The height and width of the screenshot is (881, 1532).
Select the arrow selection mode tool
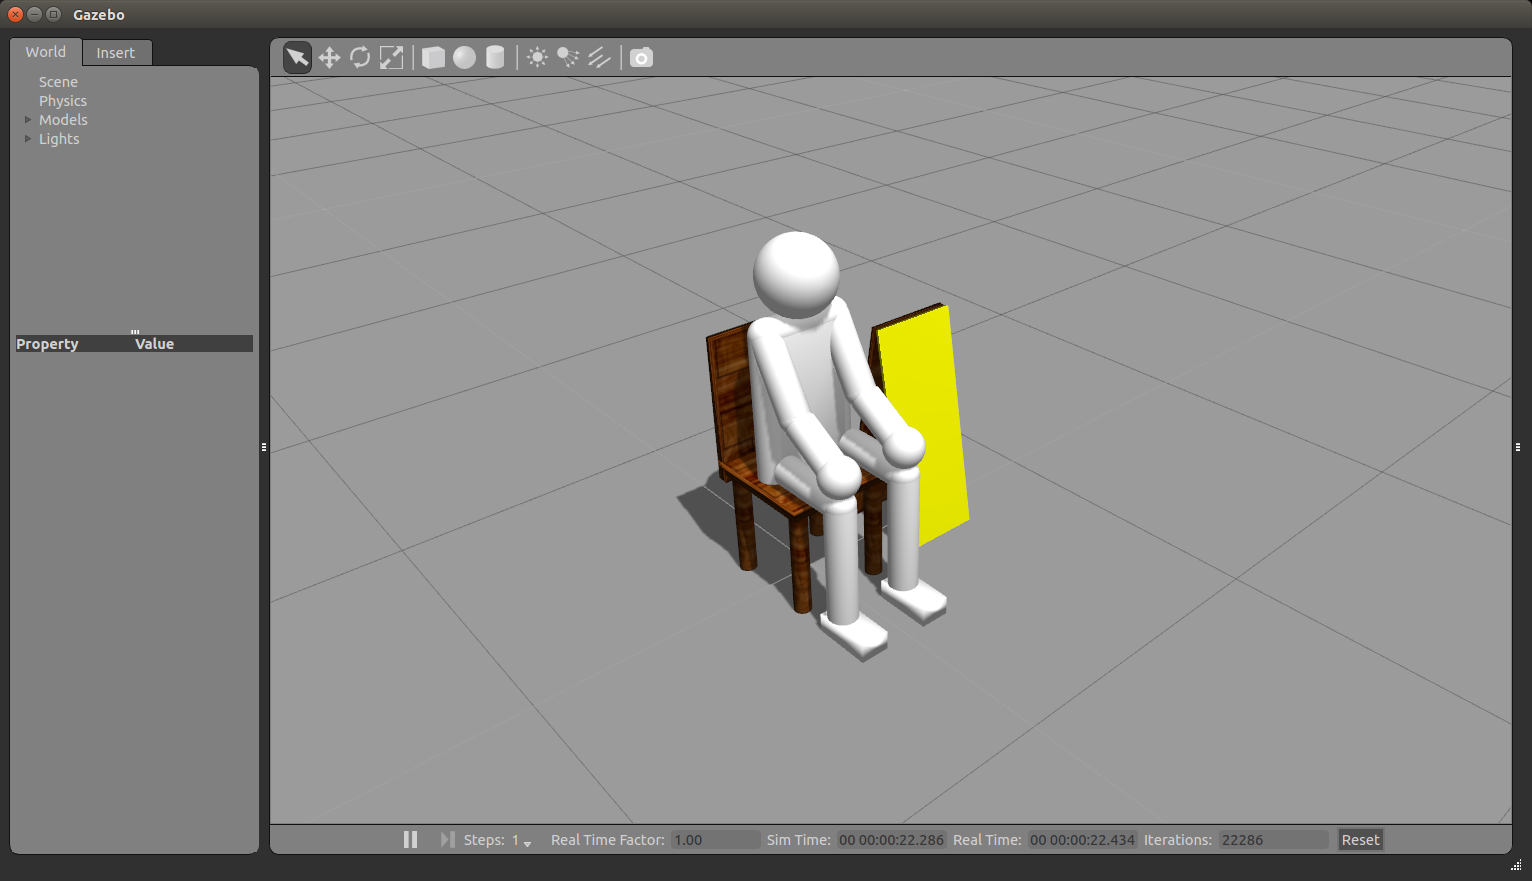click(x=297, y=58)
